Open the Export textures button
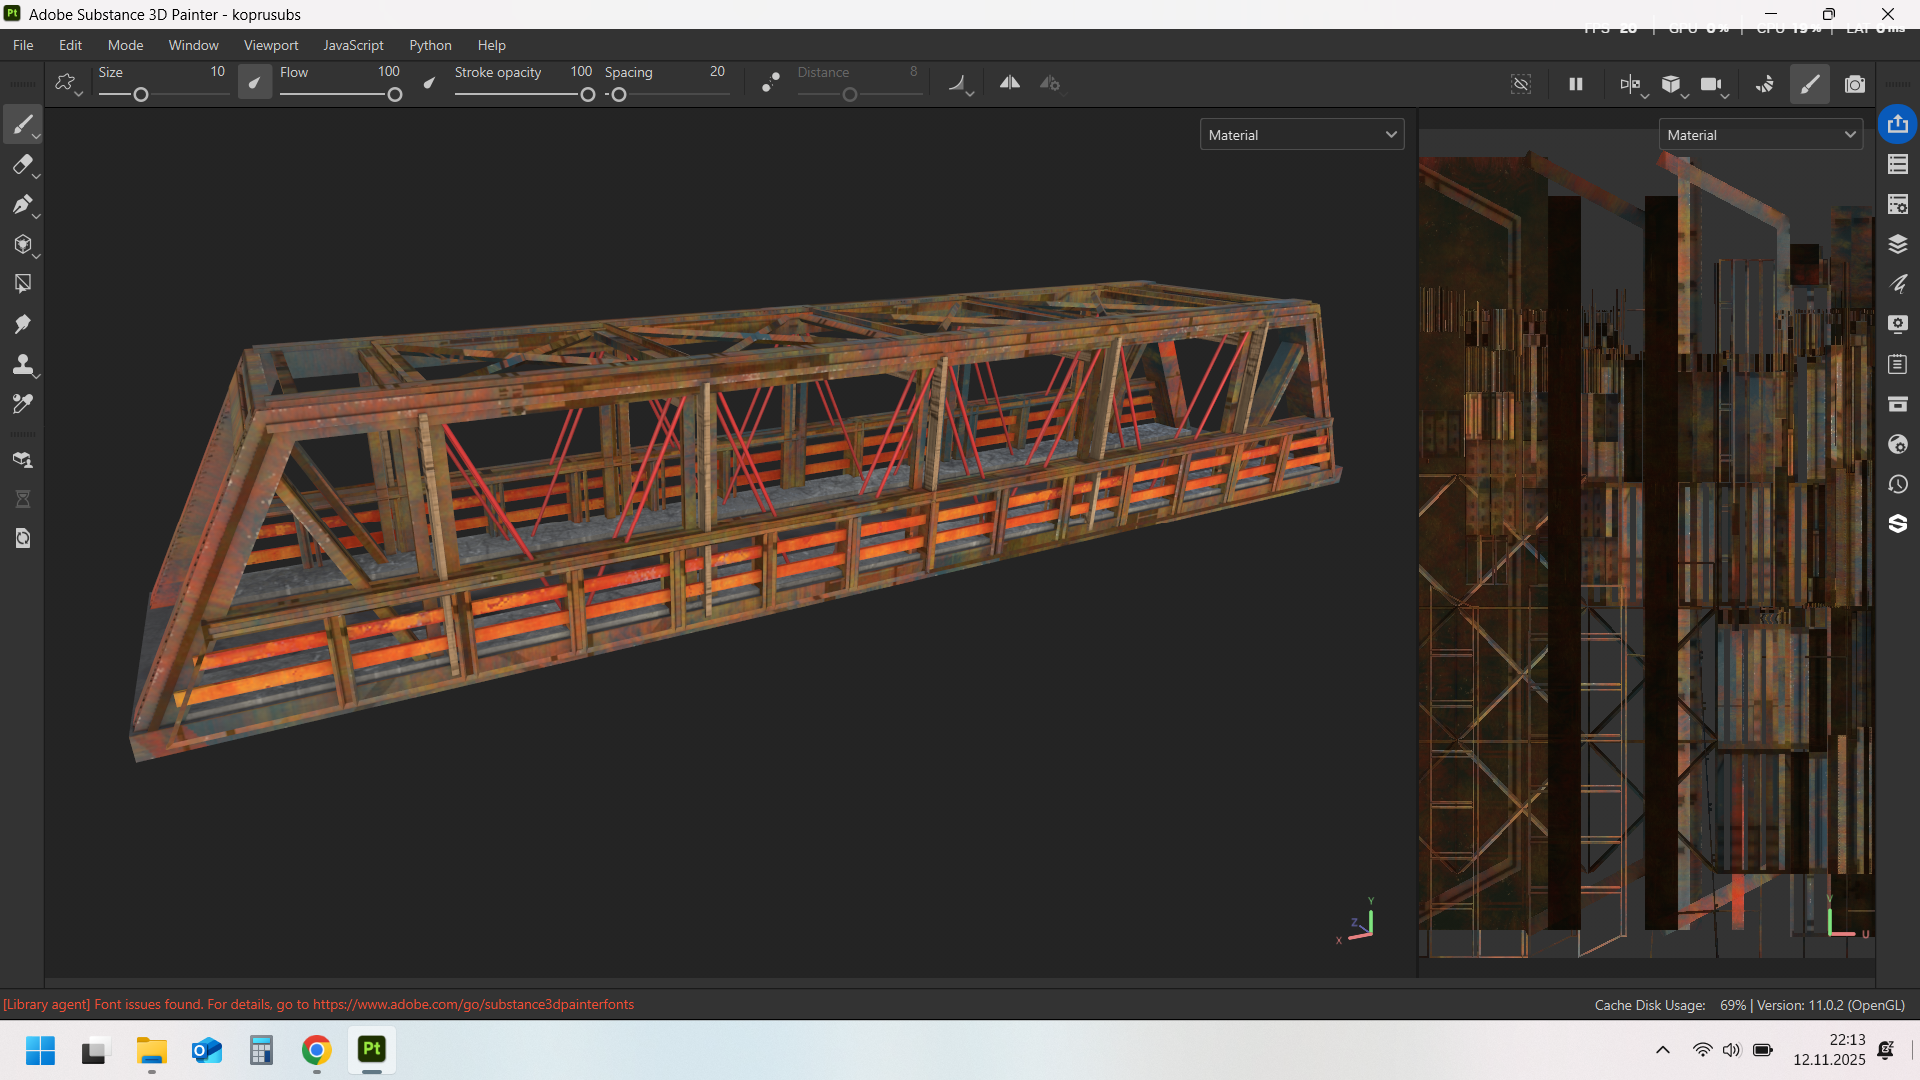Screen dimensions: 1920x1080 click(1898, 124)
